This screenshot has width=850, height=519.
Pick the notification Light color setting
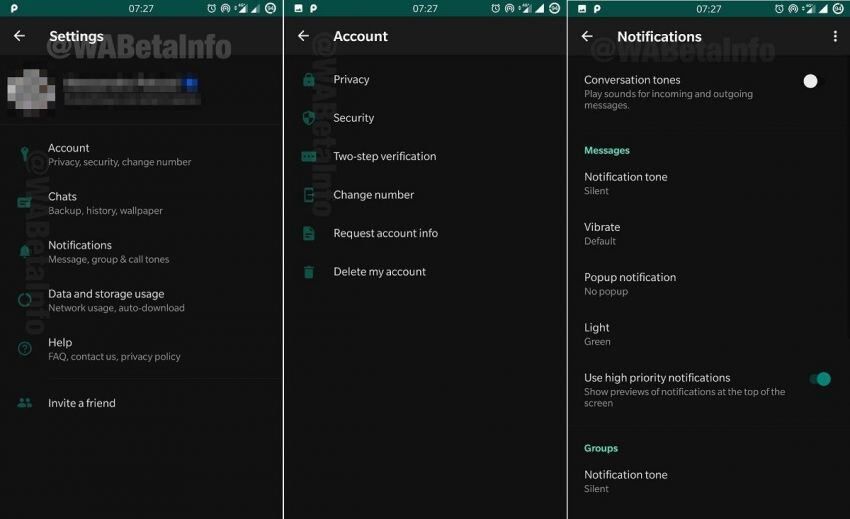pos(598,334)
